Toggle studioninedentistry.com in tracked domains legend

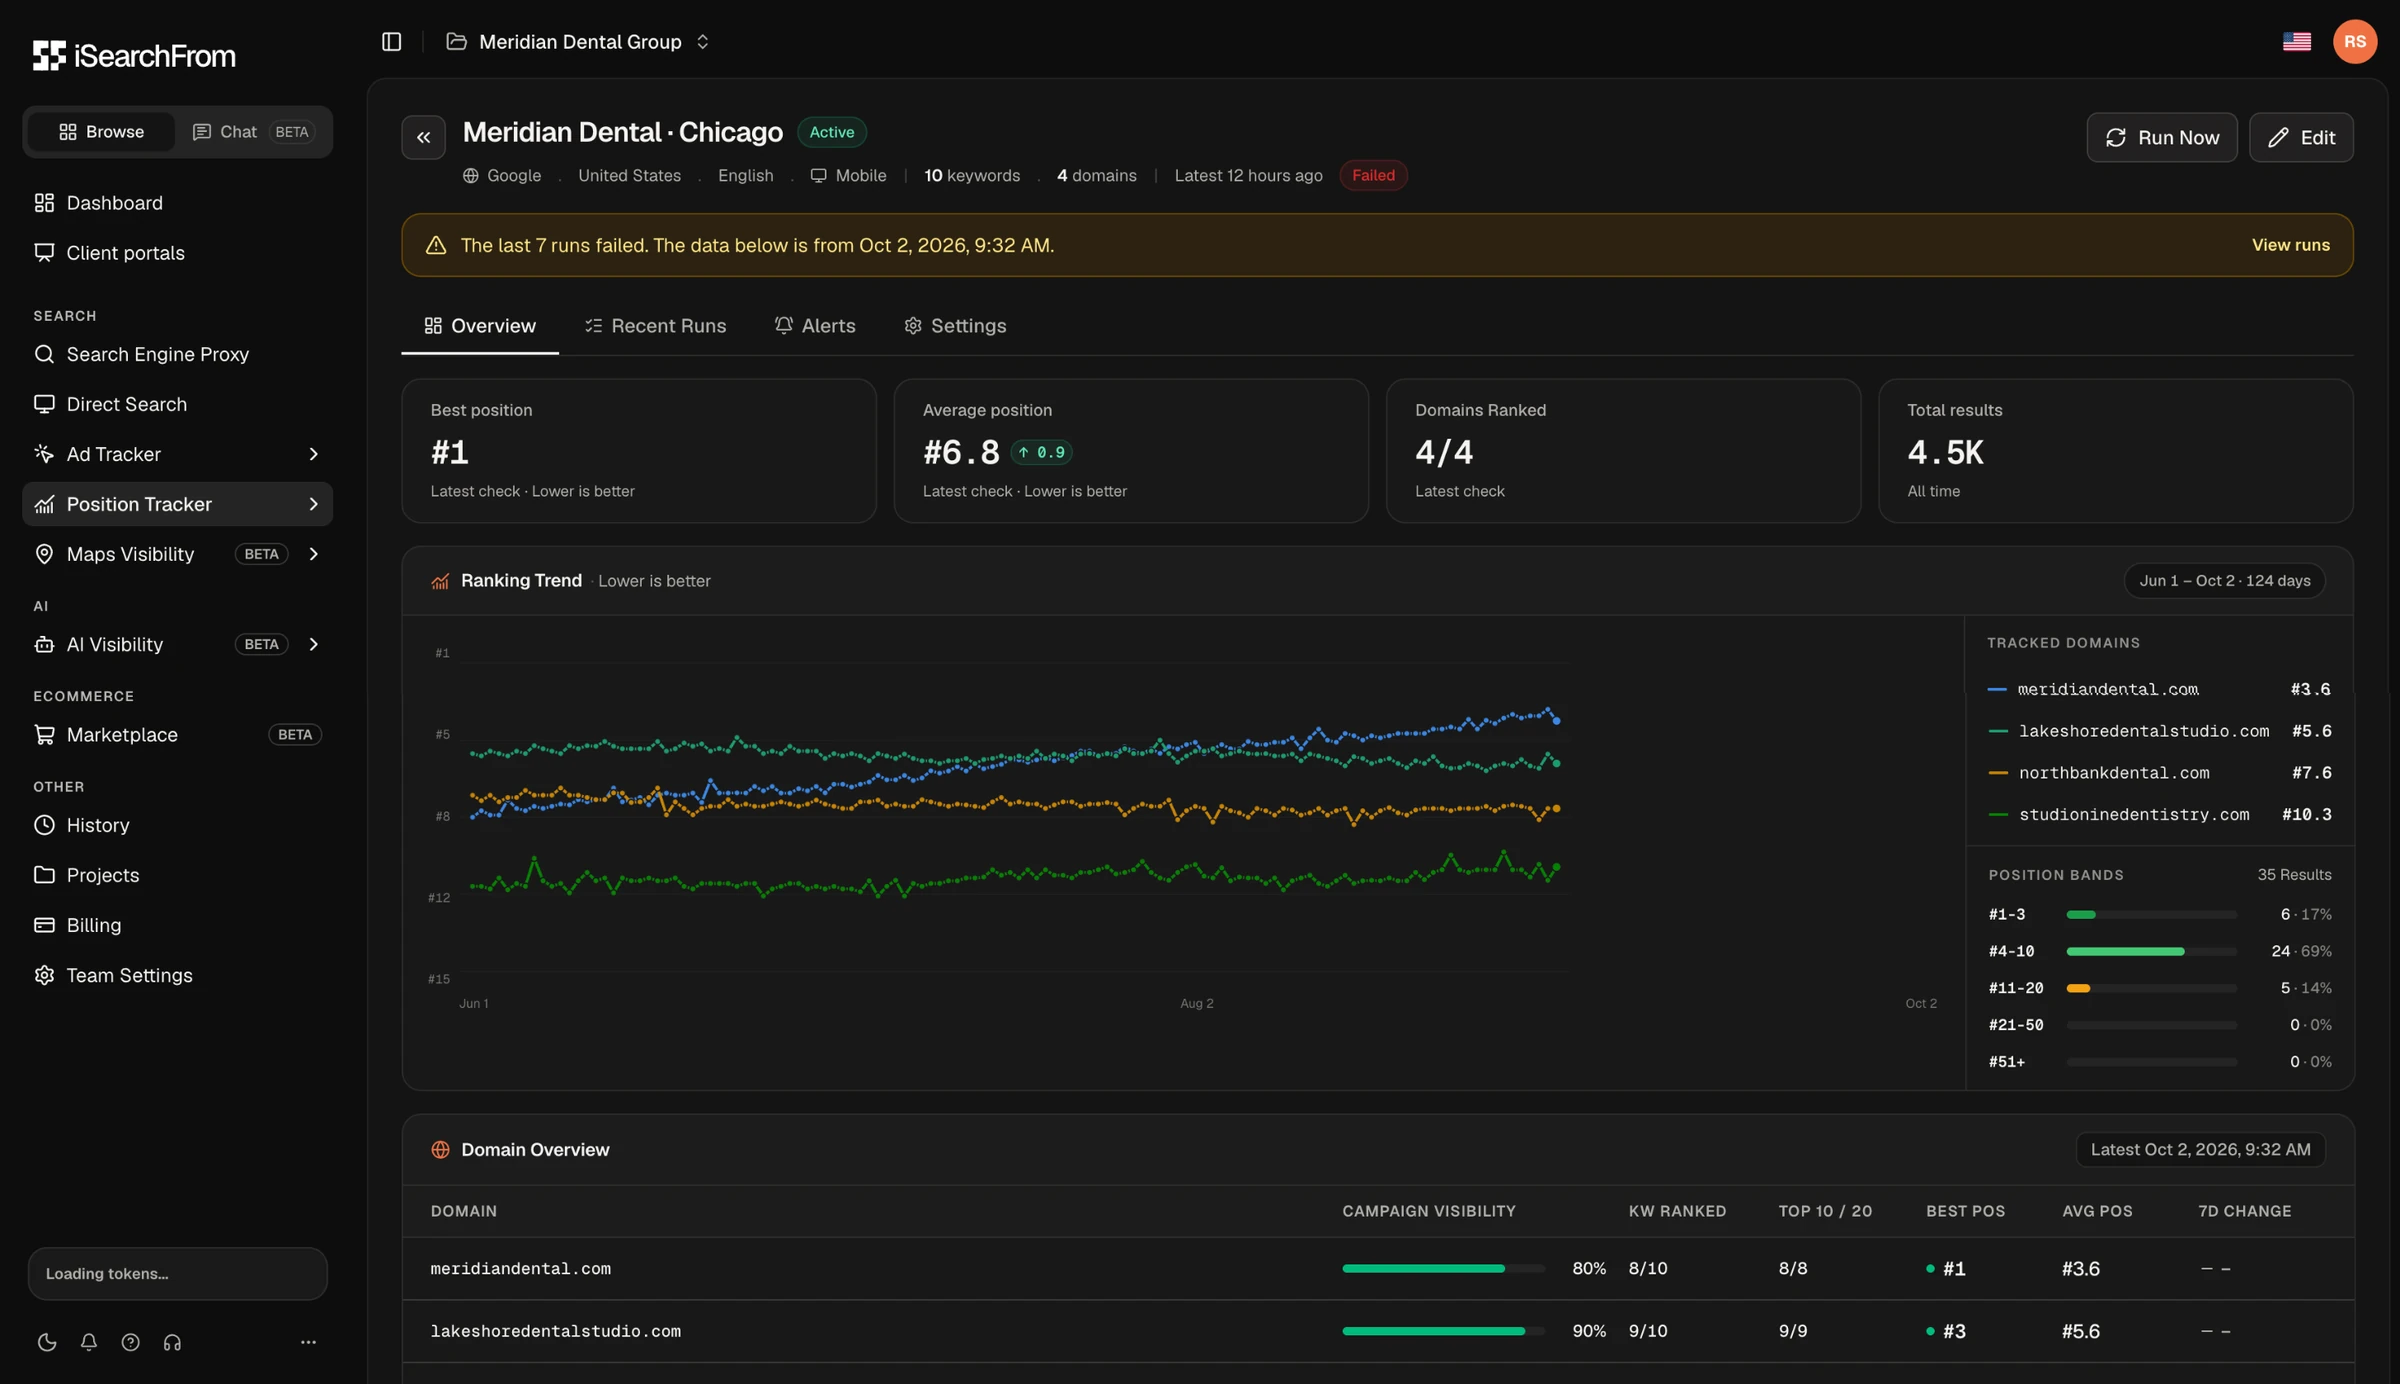coord(2159,815)
